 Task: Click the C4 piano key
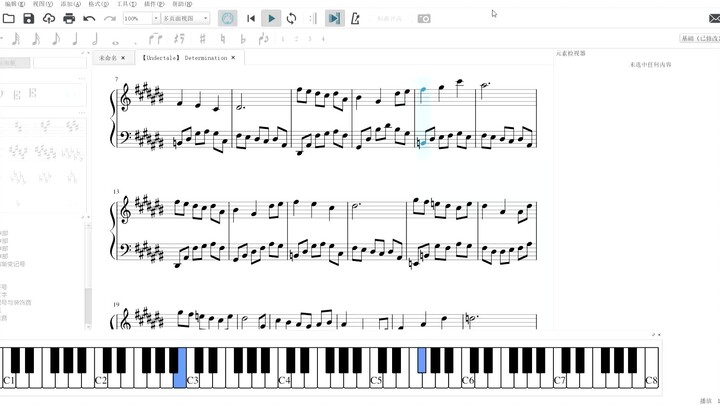pyautogui.click(x=284, y=379)
